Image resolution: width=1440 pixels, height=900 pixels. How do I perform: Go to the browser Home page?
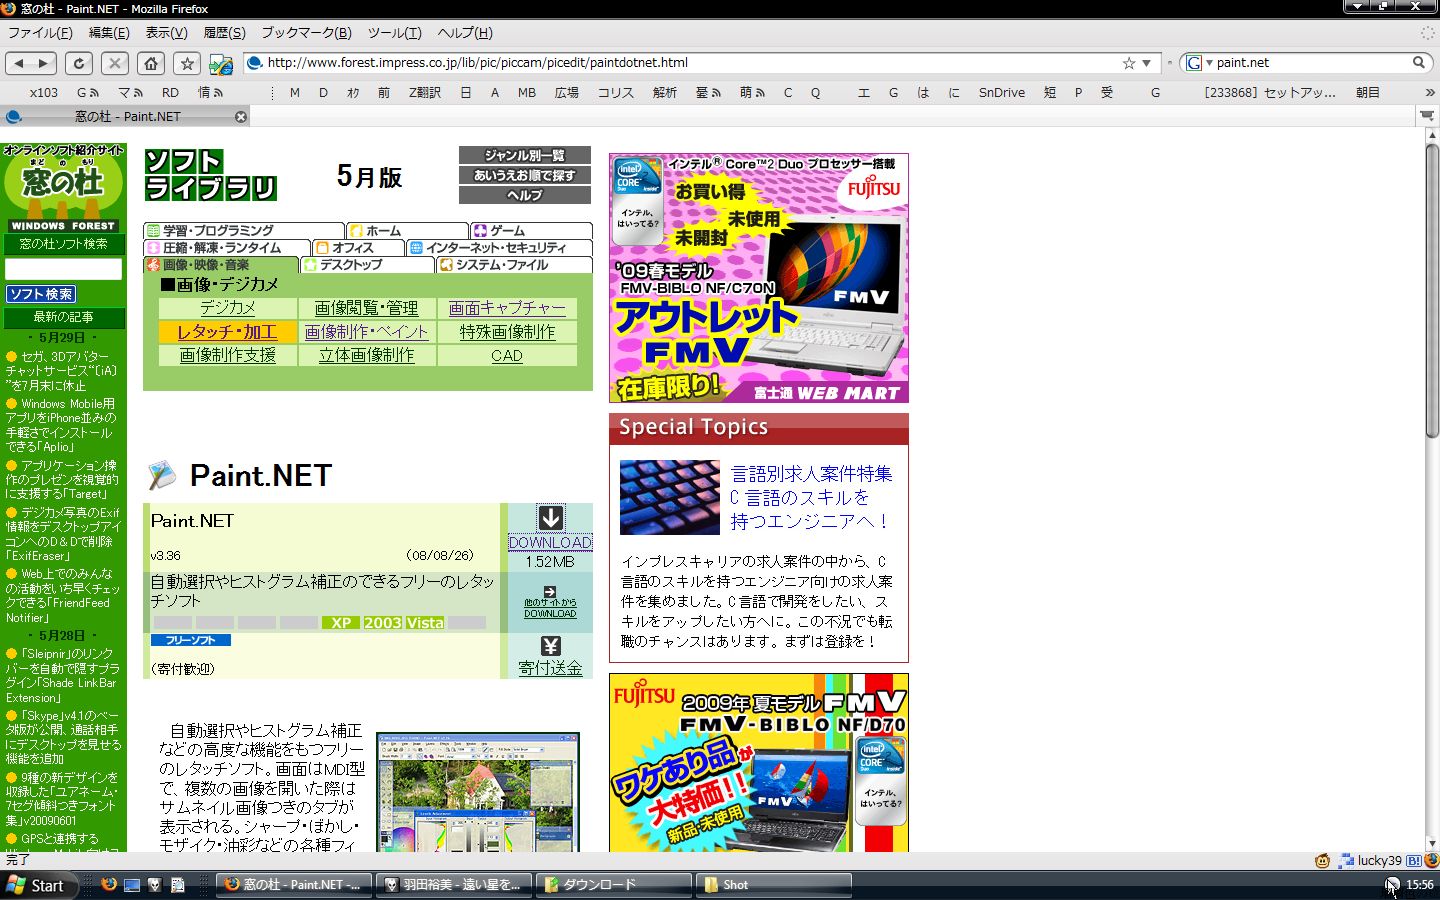(151, 63)
